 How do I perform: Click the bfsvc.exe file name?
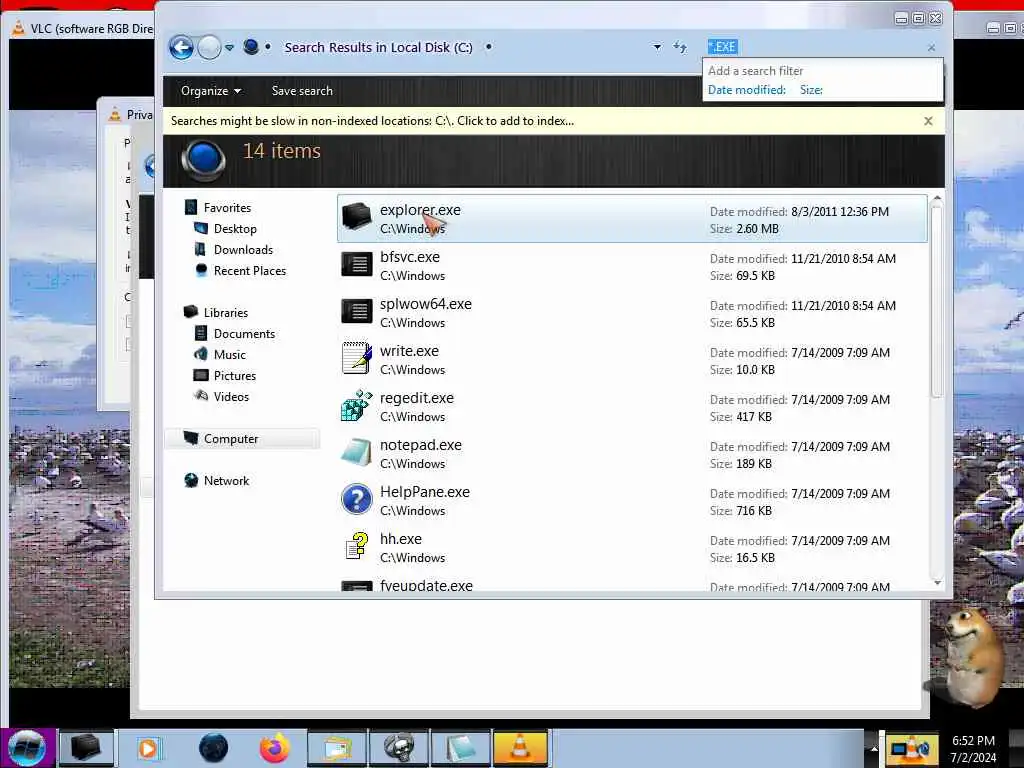(409, 257)
